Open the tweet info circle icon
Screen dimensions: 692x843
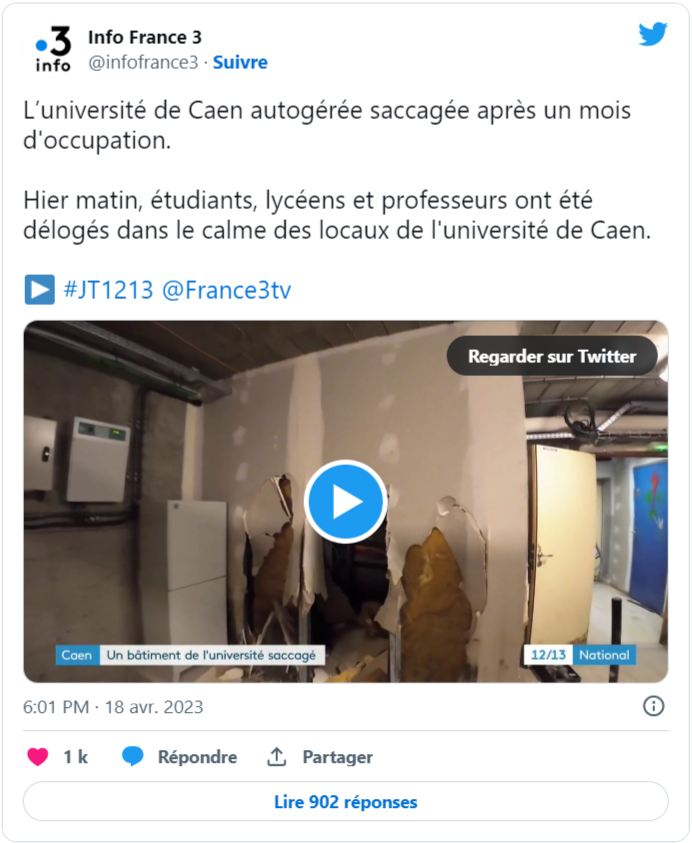(x=653, y=706)
